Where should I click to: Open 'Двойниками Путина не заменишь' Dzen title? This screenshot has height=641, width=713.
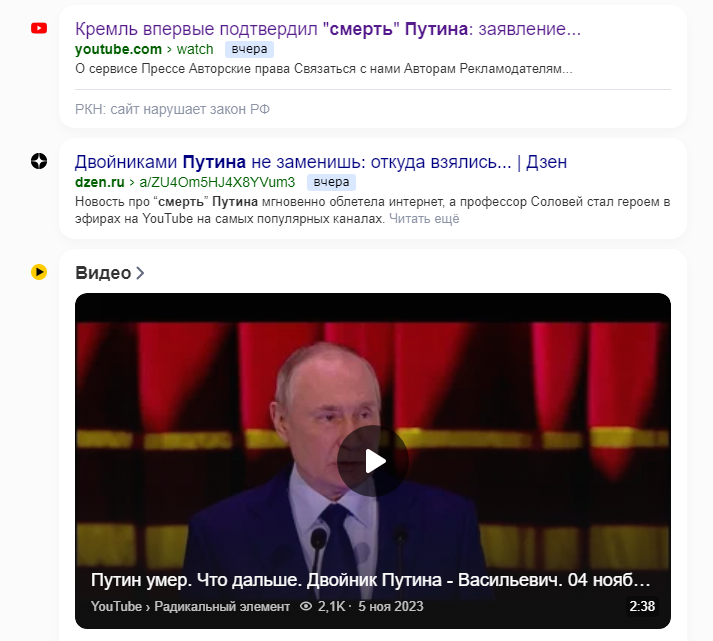(321, 162)
